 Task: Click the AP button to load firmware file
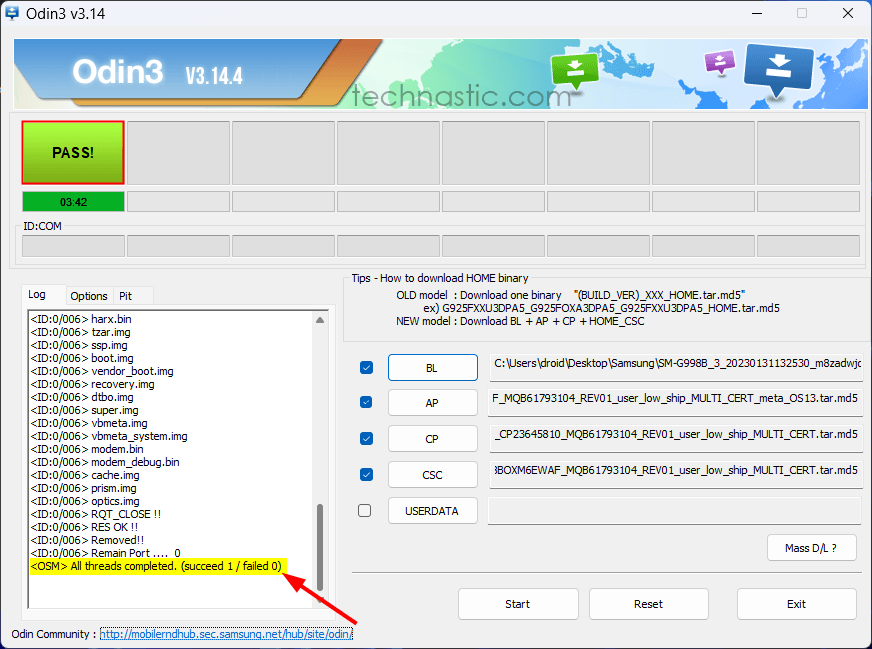432,402
